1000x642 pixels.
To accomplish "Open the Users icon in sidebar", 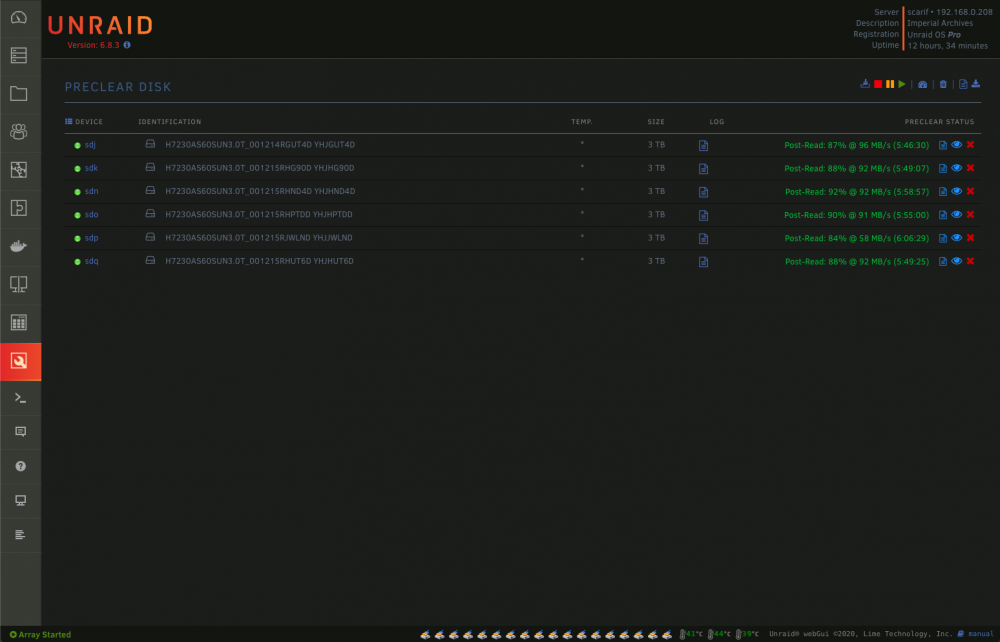I will [x=18, y=131].
